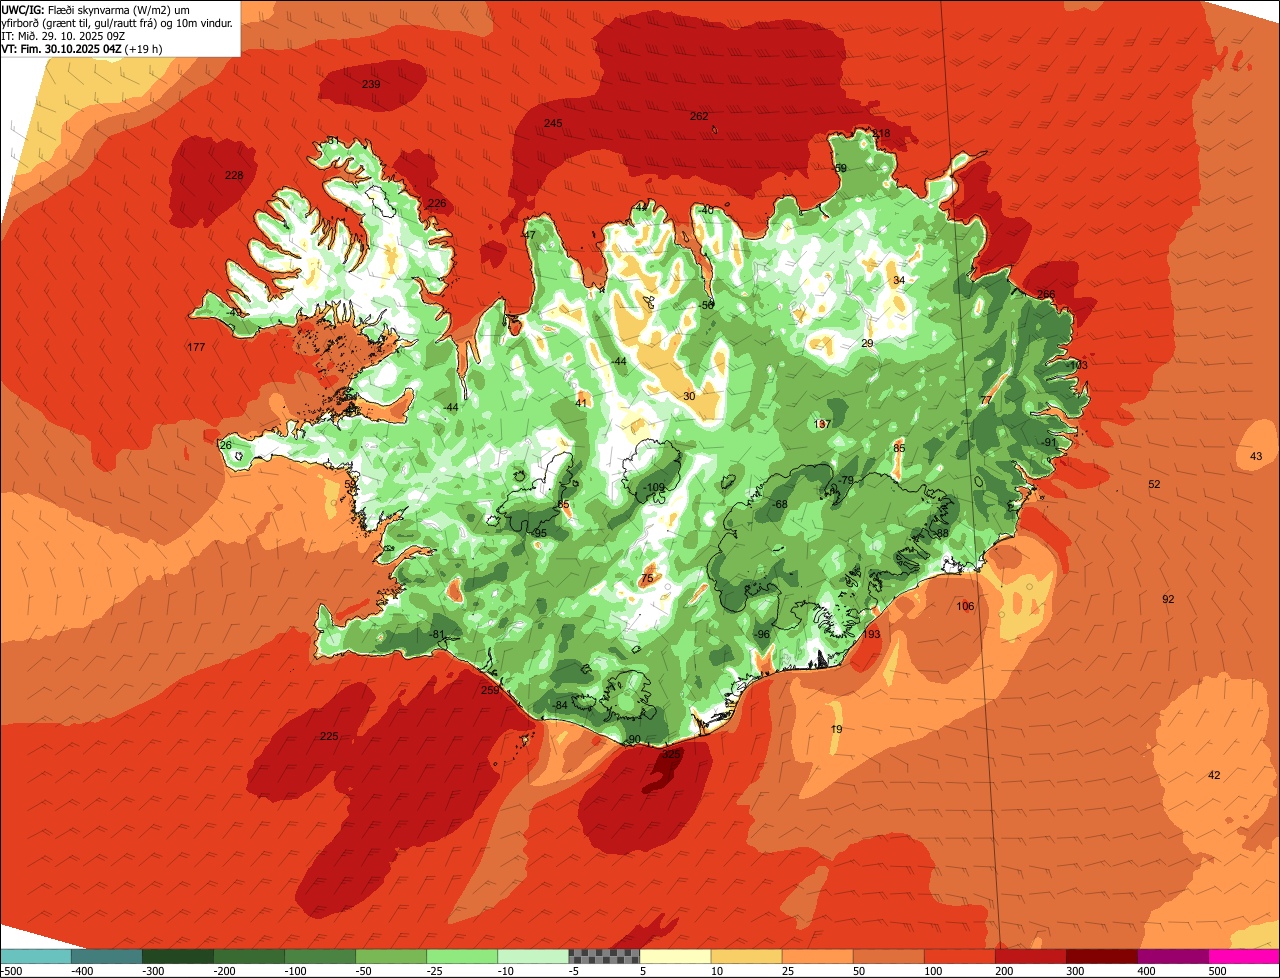The width and height of the screenshot is (1280, 978).
Task: Click the orange legend swatch, 50 to 100
Action: tap(888, 956)
